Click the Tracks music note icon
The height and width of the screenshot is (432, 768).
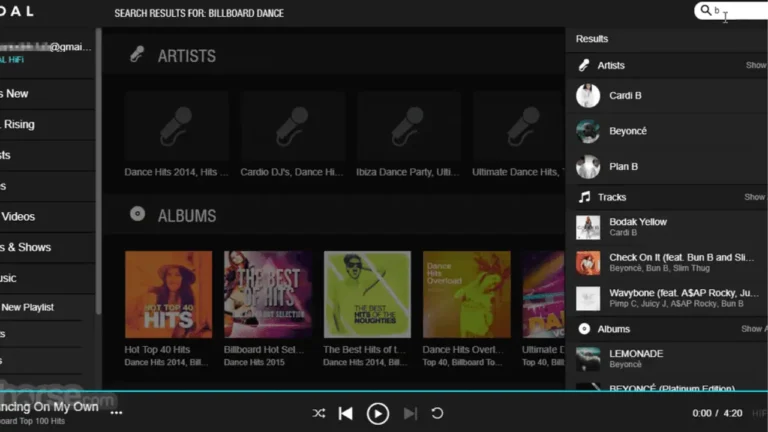point(584,197)
